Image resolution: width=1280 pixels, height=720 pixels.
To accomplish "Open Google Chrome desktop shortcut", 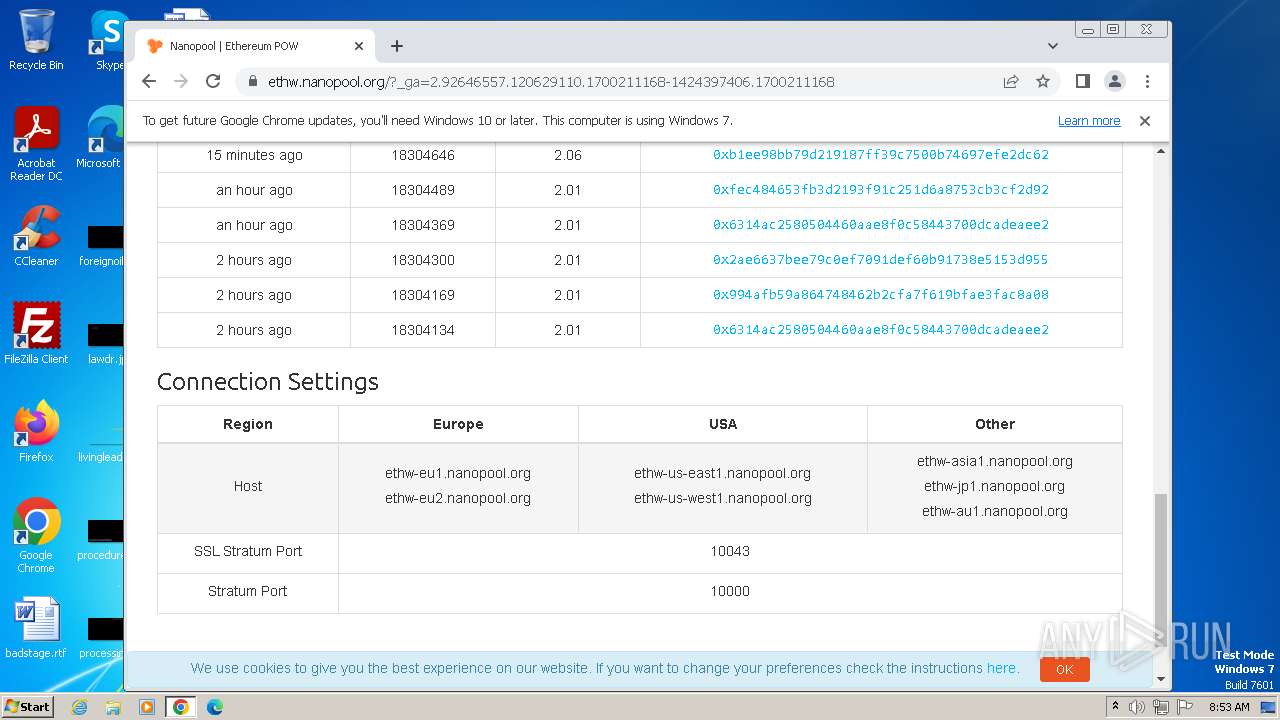I will [x=36, y=535].
